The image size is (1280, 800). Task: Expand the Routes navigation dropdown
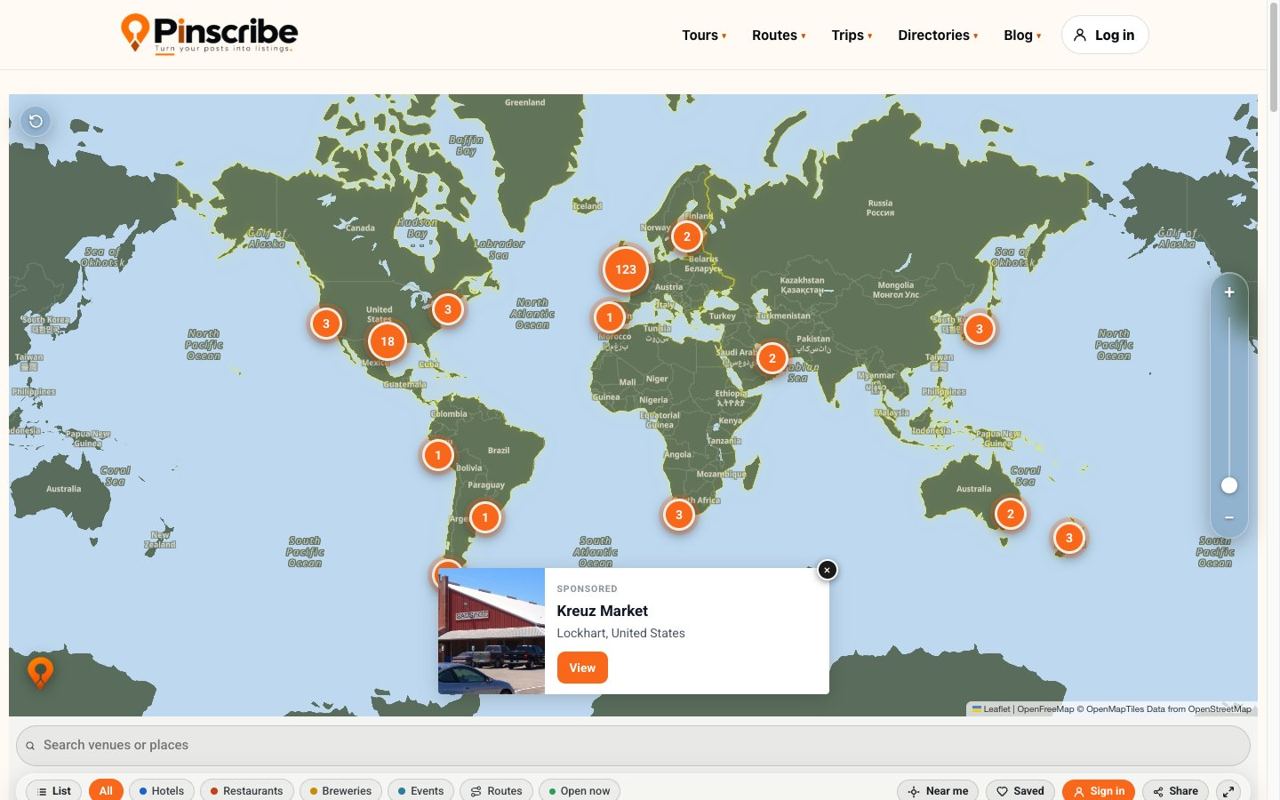click(x=778, y=35)
